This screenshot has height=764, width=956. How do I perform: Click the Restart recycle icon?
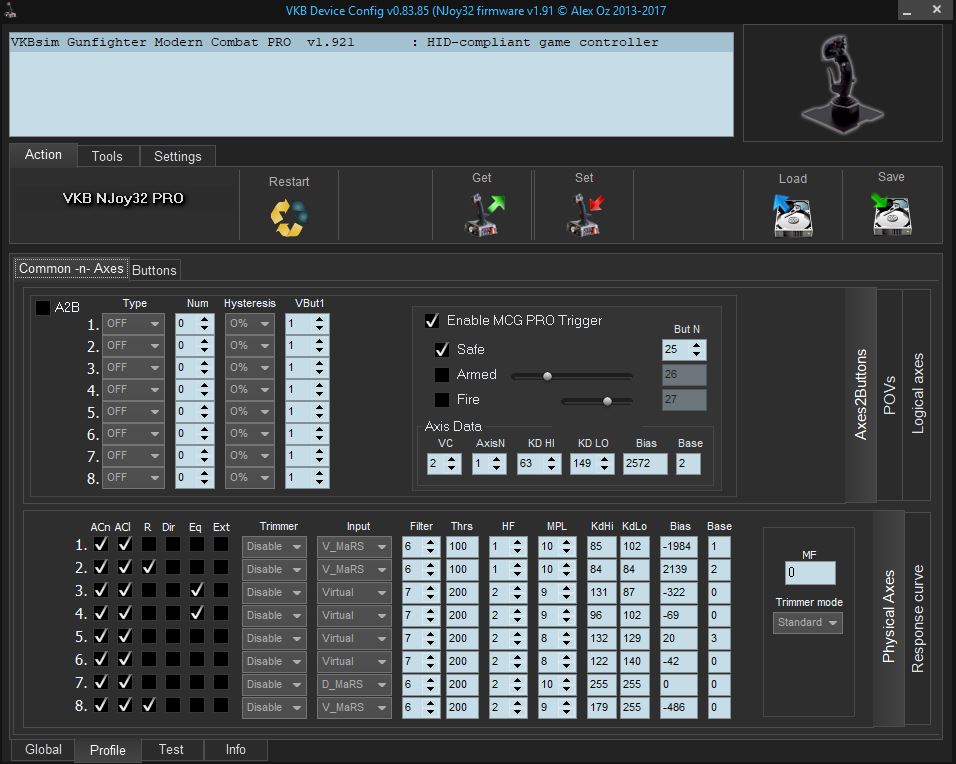tap(288, 217)
